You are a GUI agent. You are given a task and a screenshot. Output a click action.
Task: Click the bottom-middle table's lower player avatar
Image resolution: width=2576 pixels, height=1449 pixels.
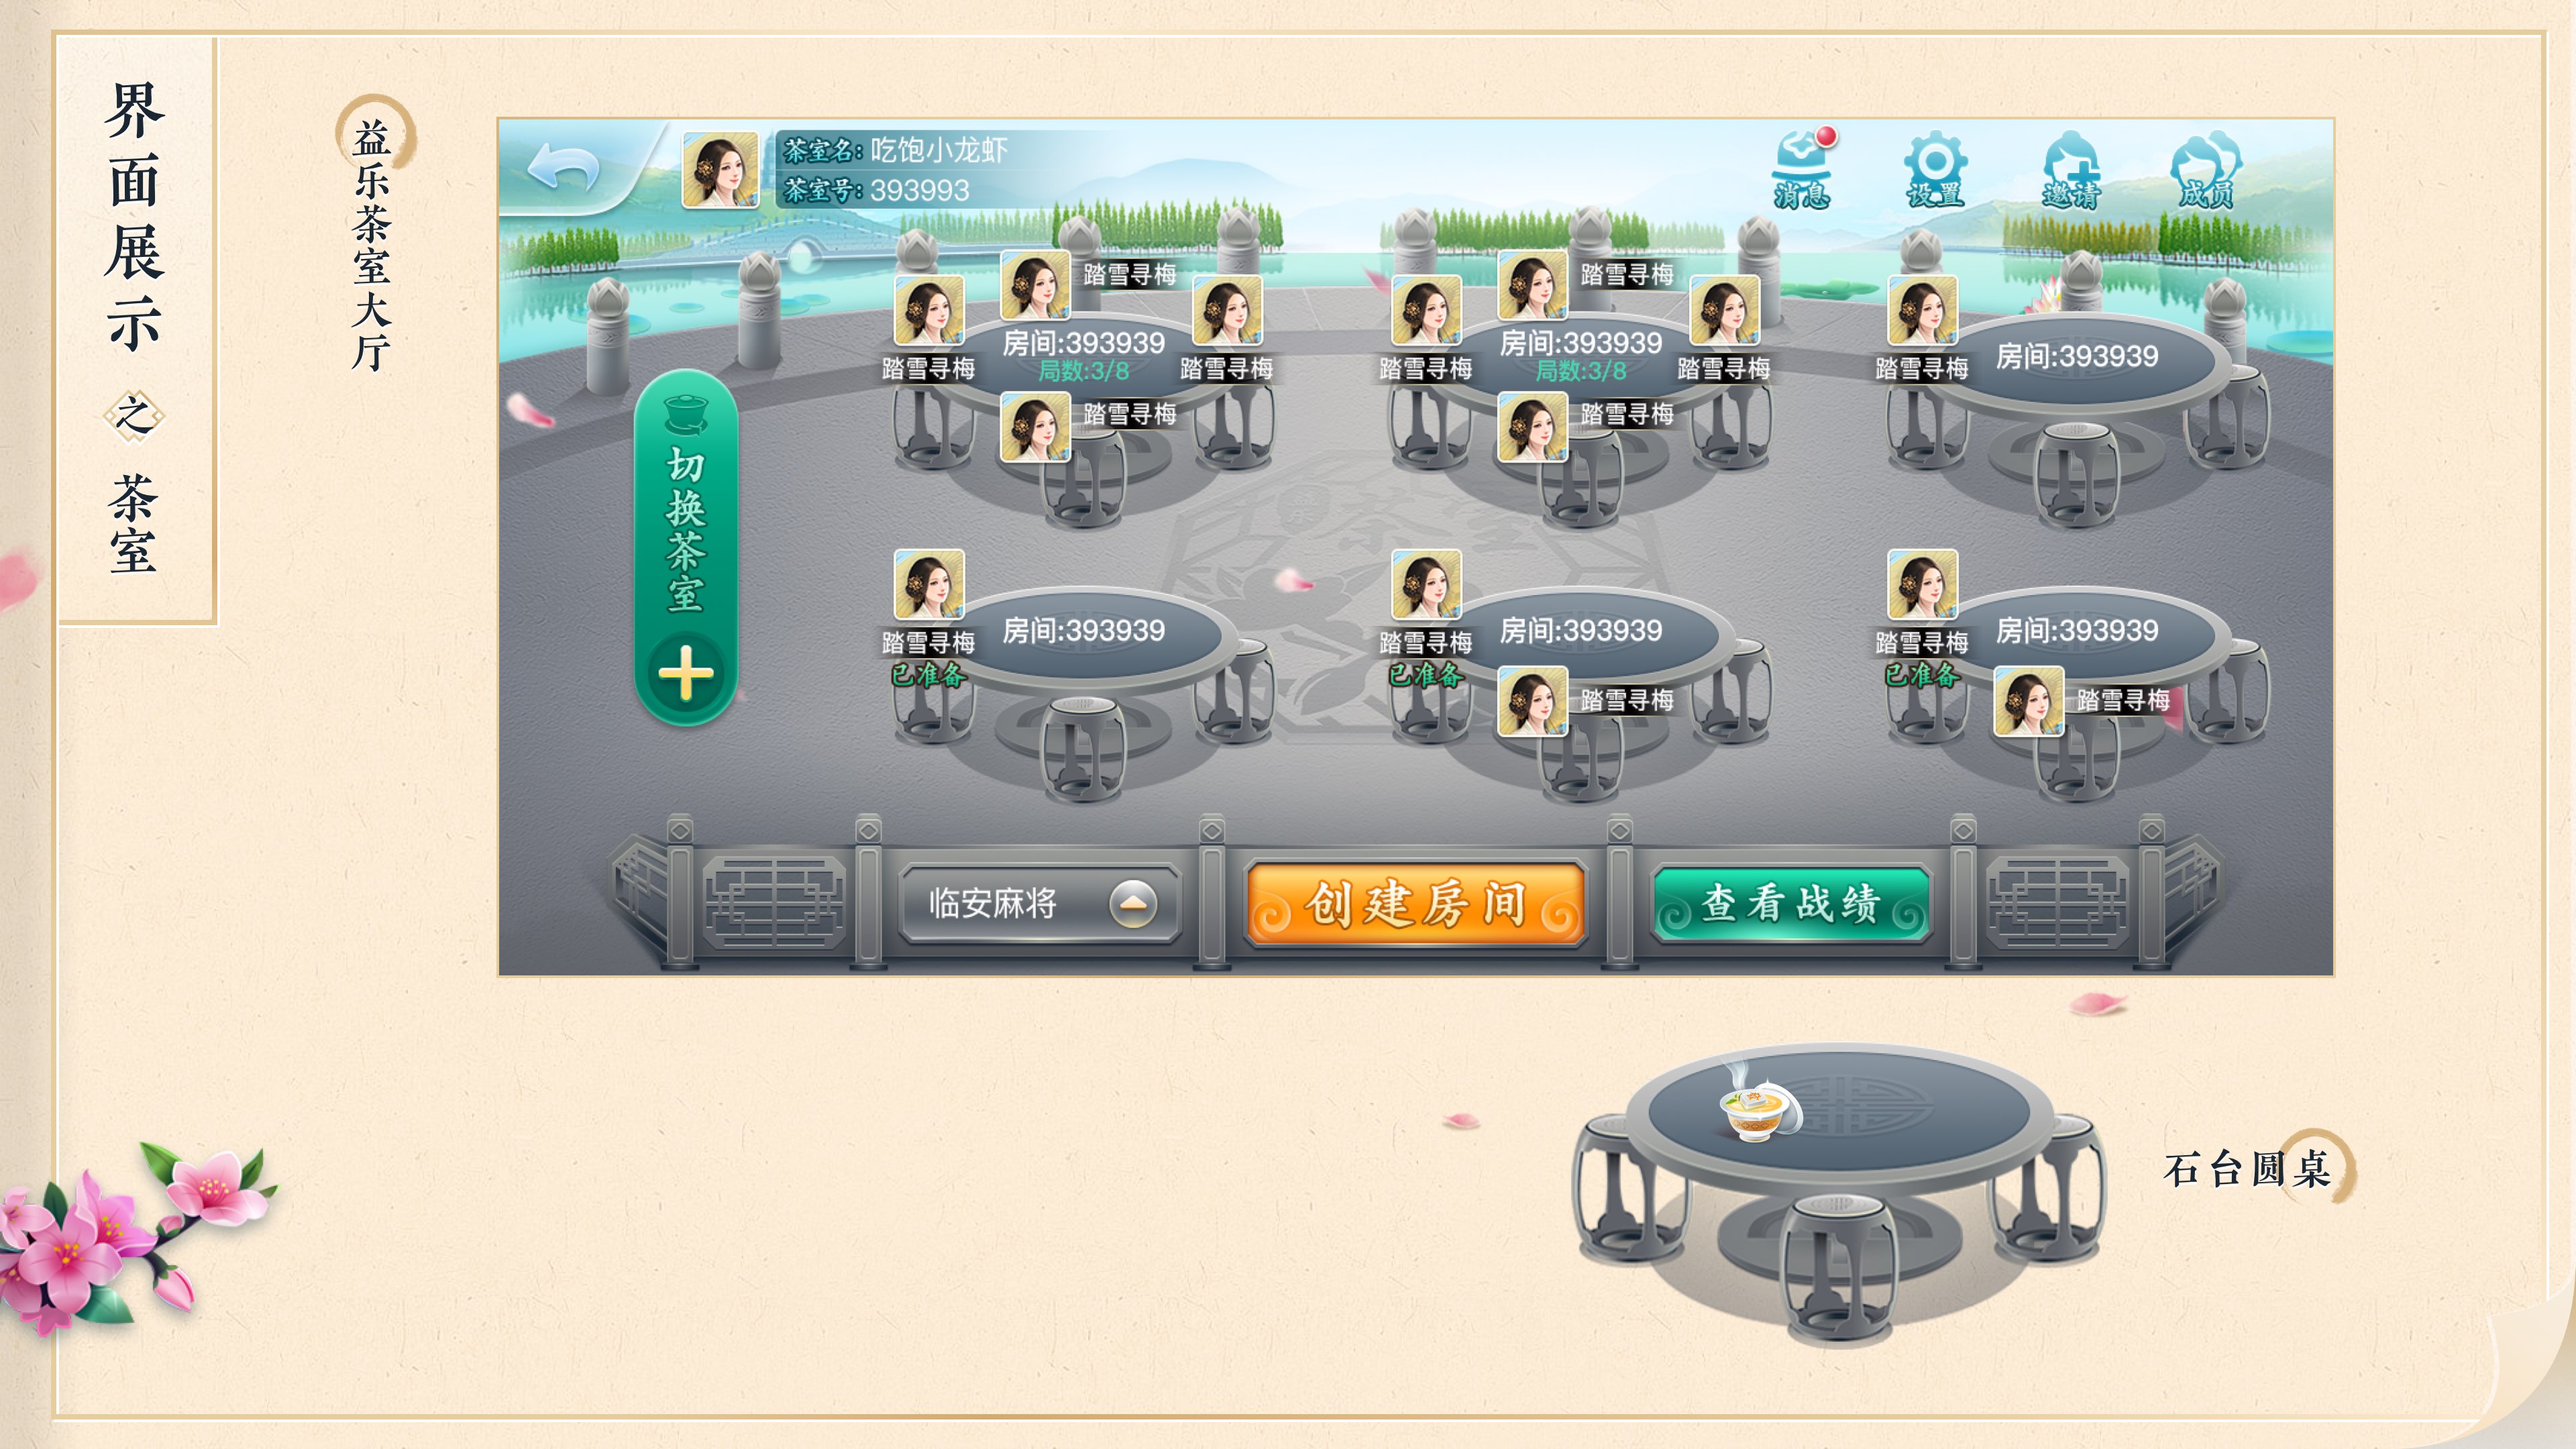point(1532,701)
